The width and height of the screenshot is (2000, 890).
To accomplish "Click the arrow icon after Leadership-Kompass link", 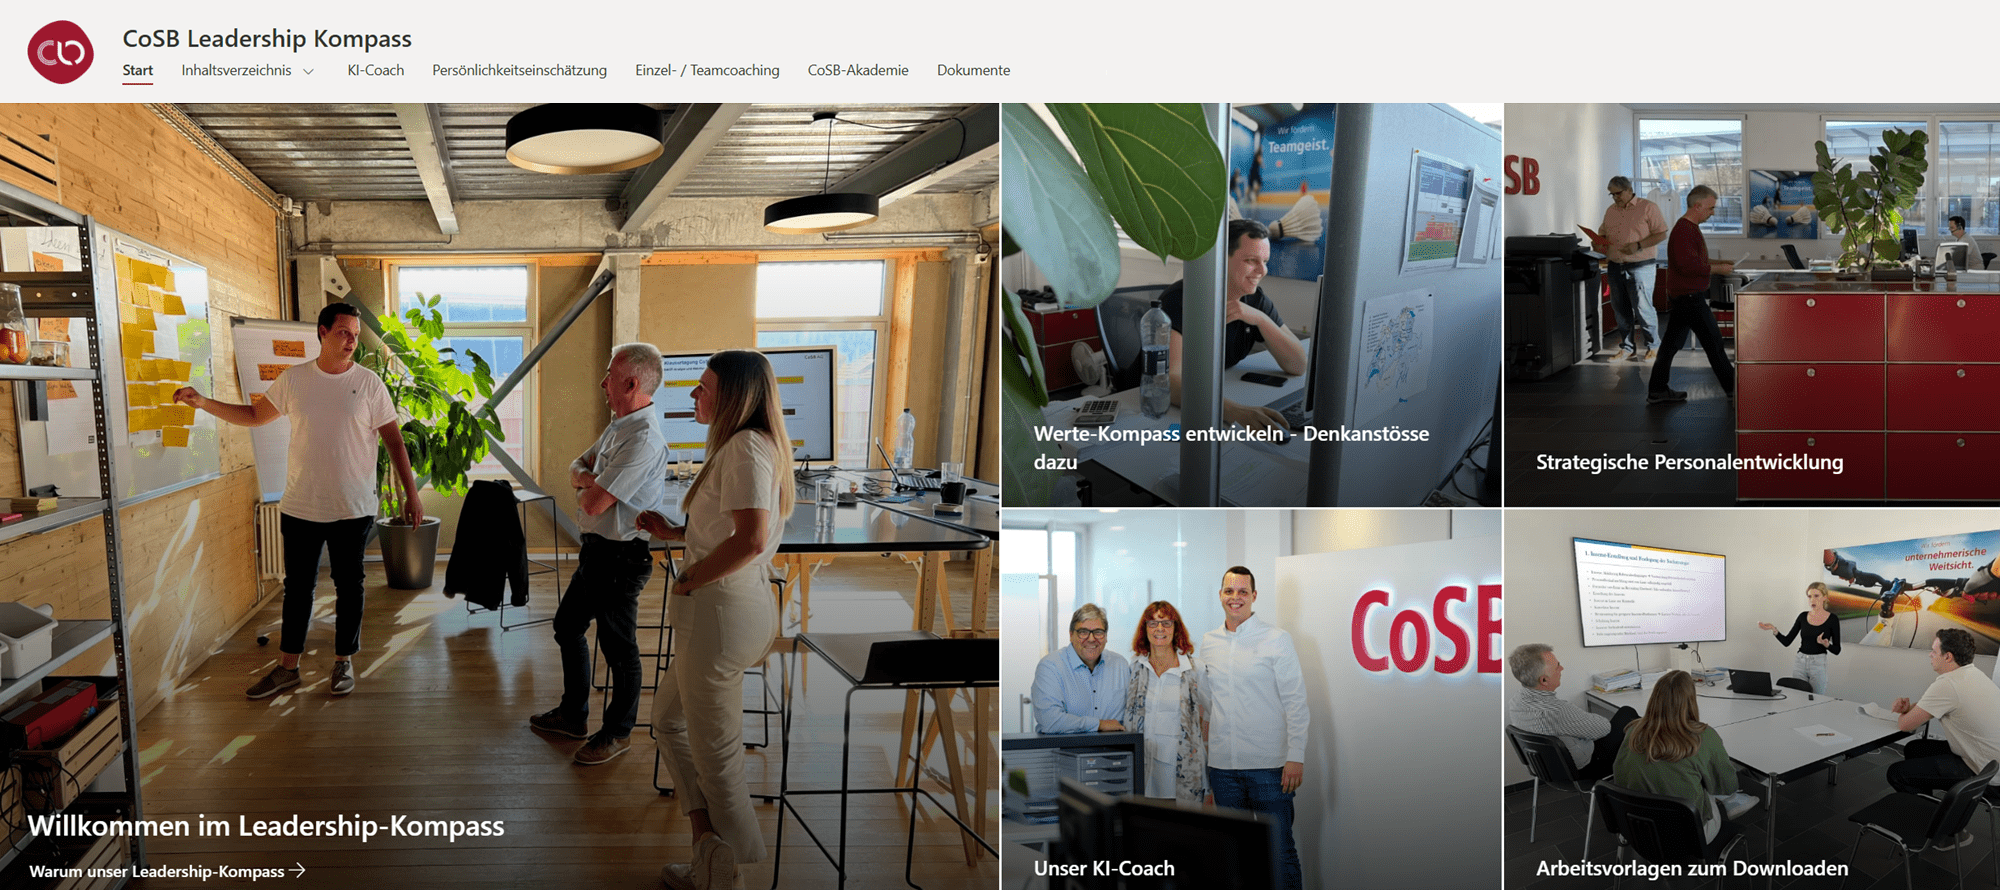I will (x=297, y=871).
